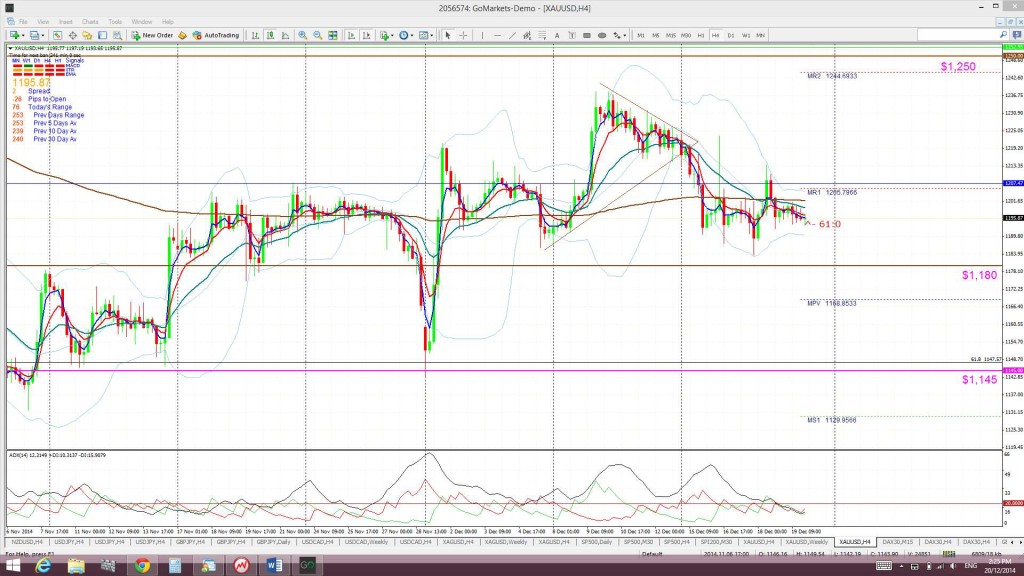Insert a text label tool
1024x576 pixels.
point(572,35)
